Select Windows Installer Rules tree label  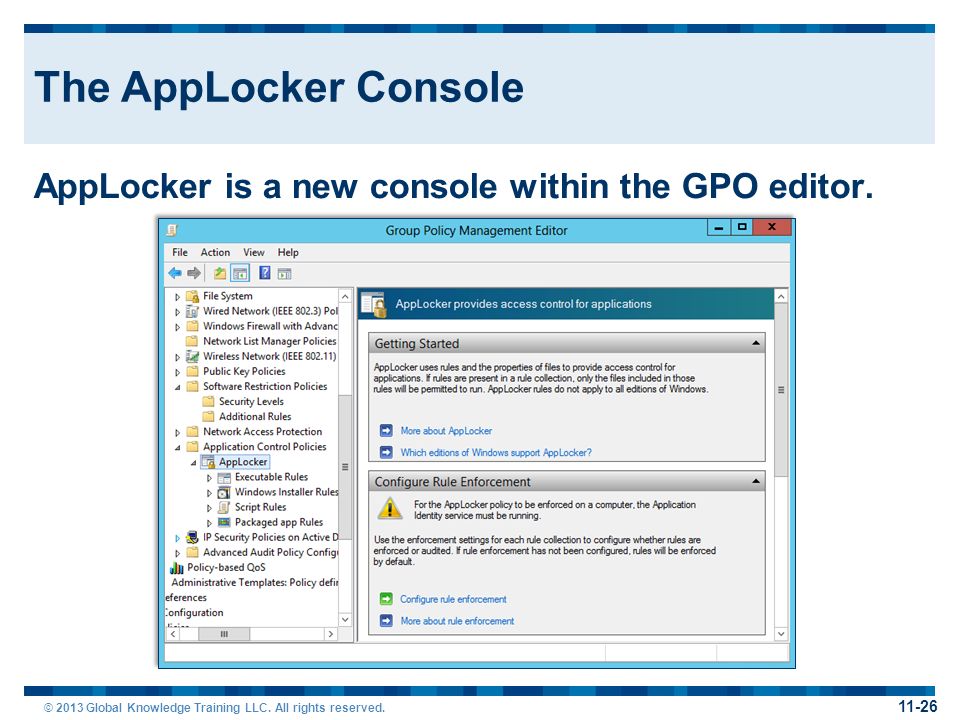click(x=287, y=492)
